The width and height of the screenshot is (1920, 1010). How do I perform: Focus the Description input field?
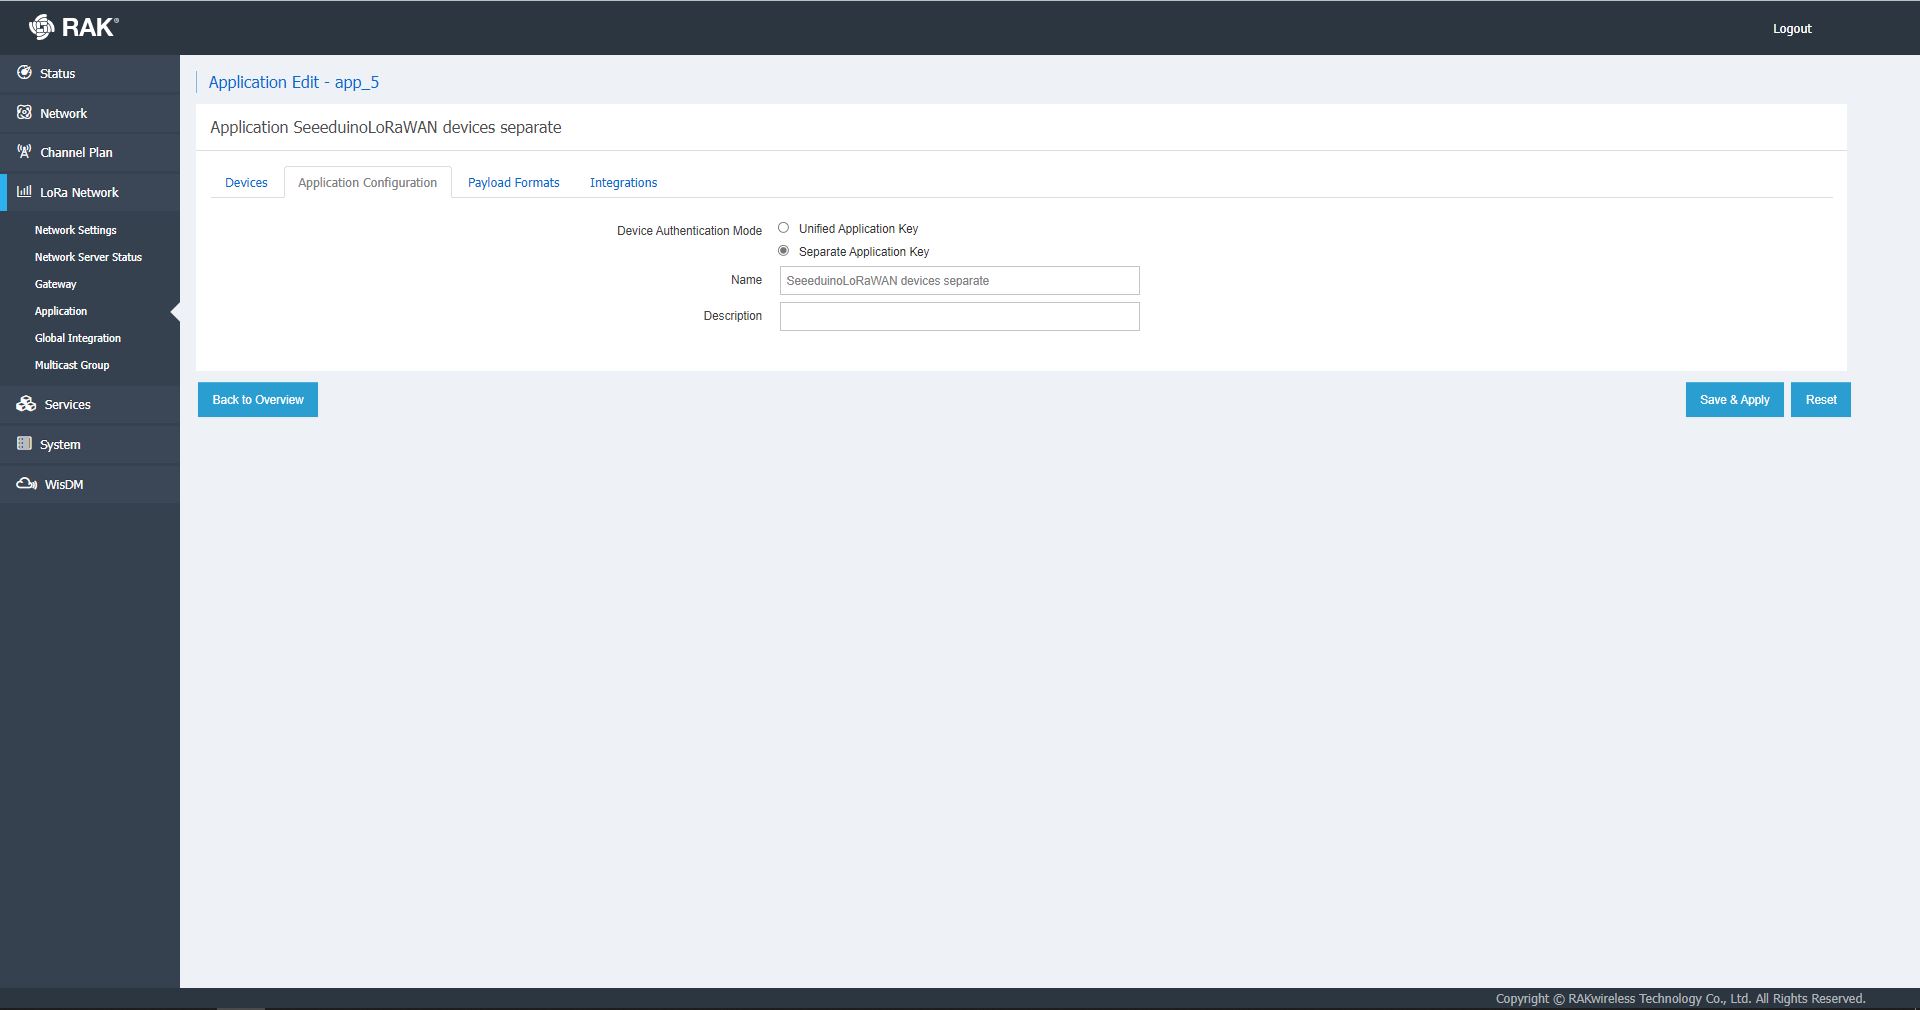pos(959,317)
